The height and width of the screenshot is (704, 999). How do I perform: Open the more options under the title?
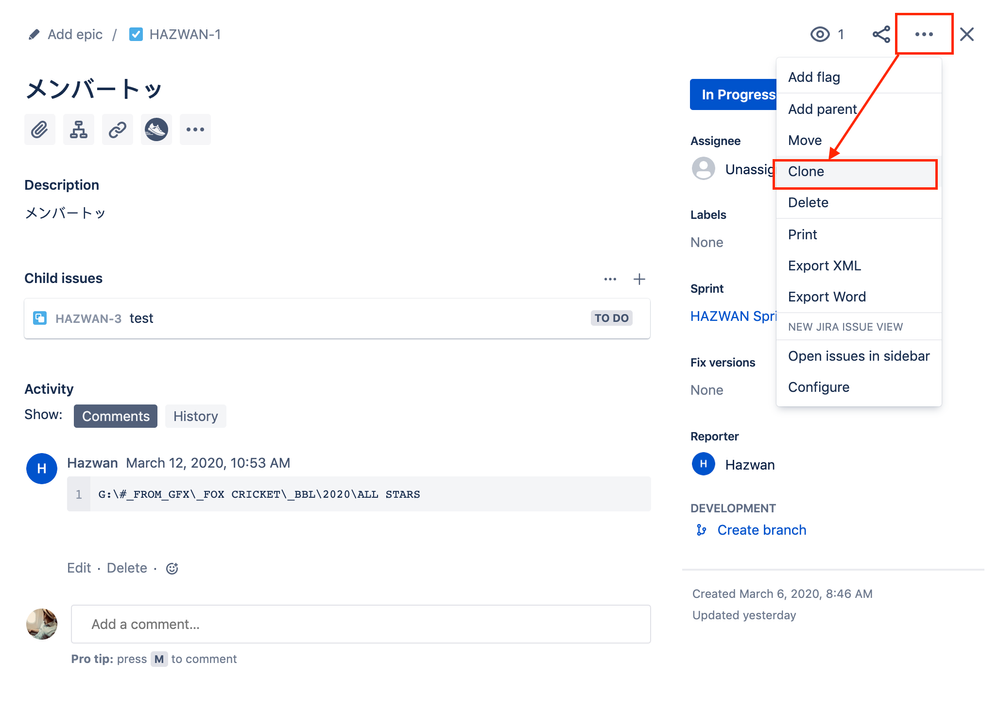click(x=195, y=129)
